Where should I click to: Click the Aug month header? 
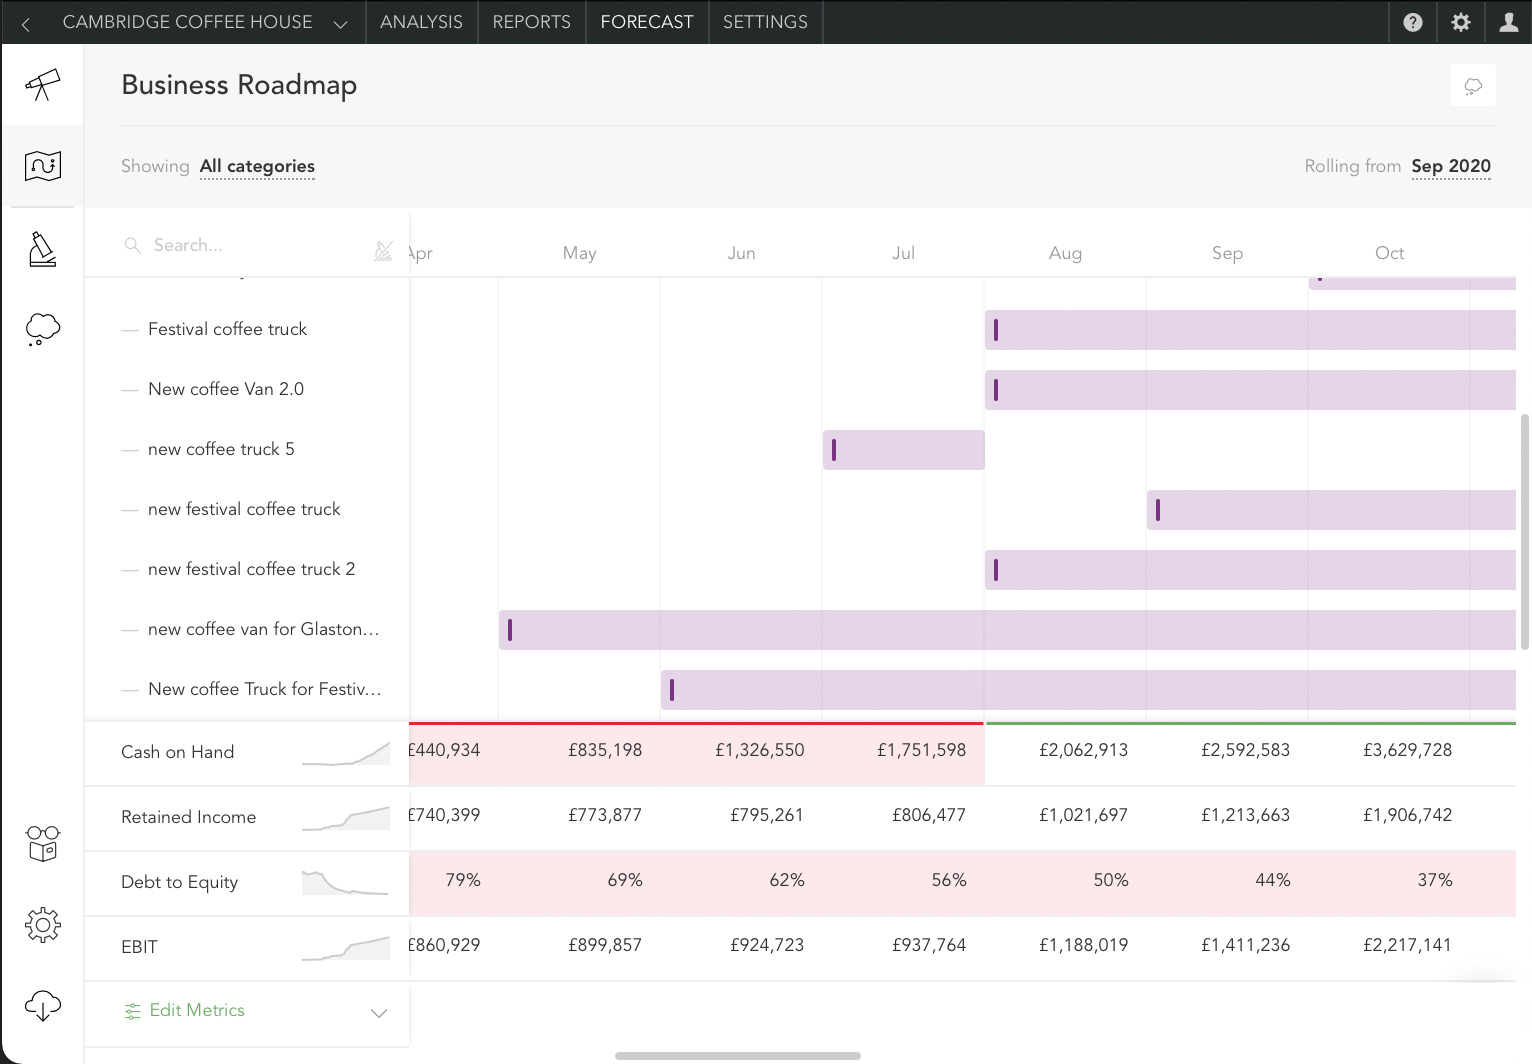1065,253
